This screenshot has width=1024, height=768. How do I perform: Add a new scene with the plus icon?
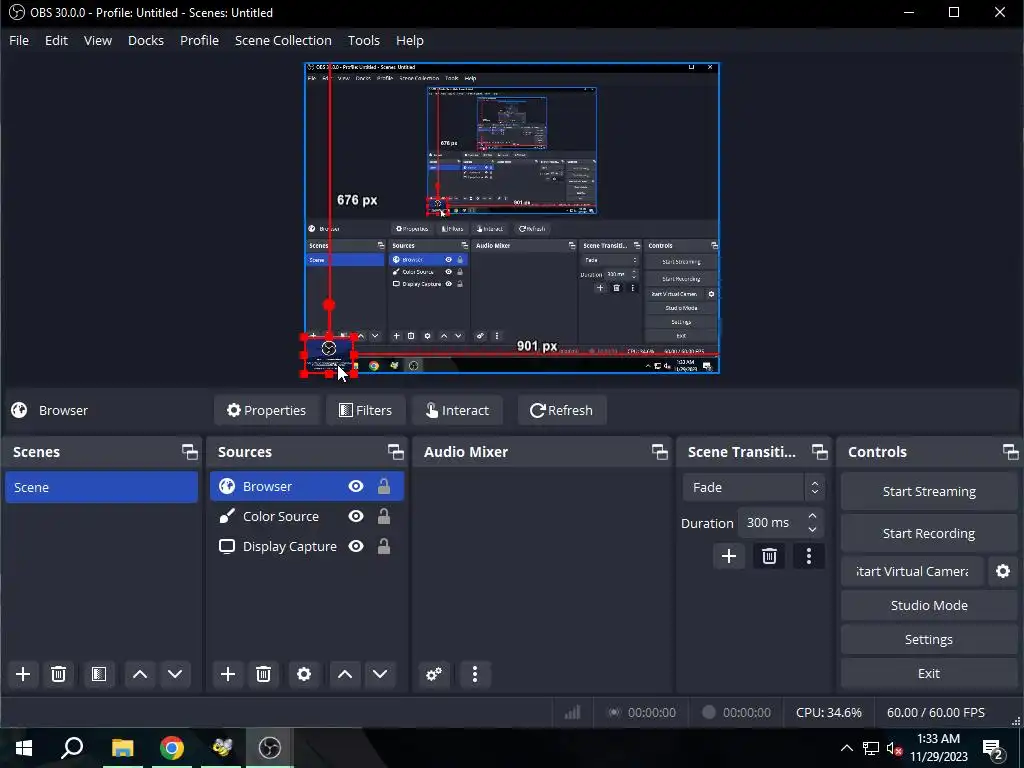point(23,674)
